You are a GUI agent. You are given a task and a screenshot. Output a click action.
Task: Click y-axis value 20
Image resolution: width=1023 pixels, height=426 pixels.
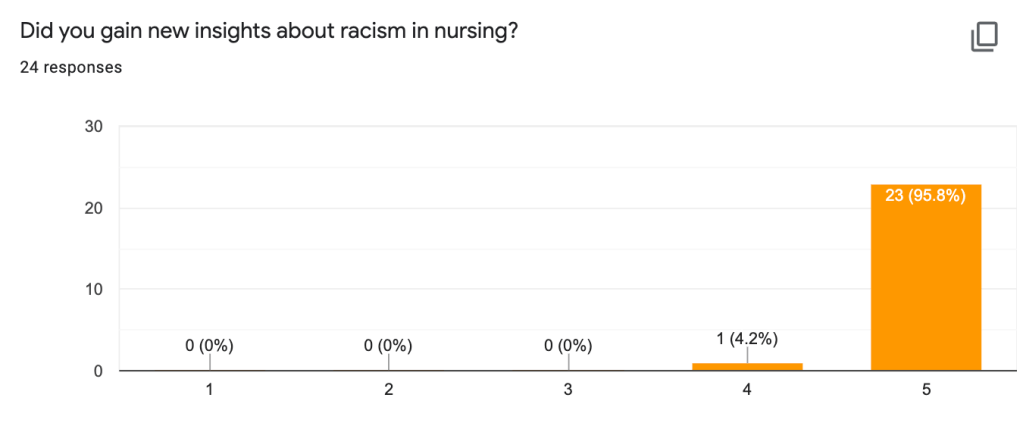point(94,208)
